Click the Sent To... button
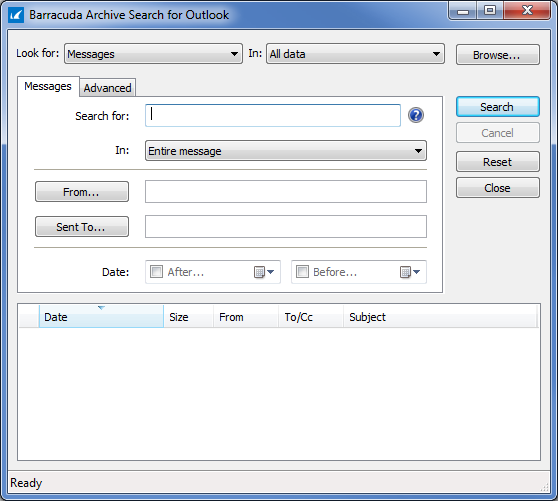Viewport: 558px width, 501px height. point(82,227)
